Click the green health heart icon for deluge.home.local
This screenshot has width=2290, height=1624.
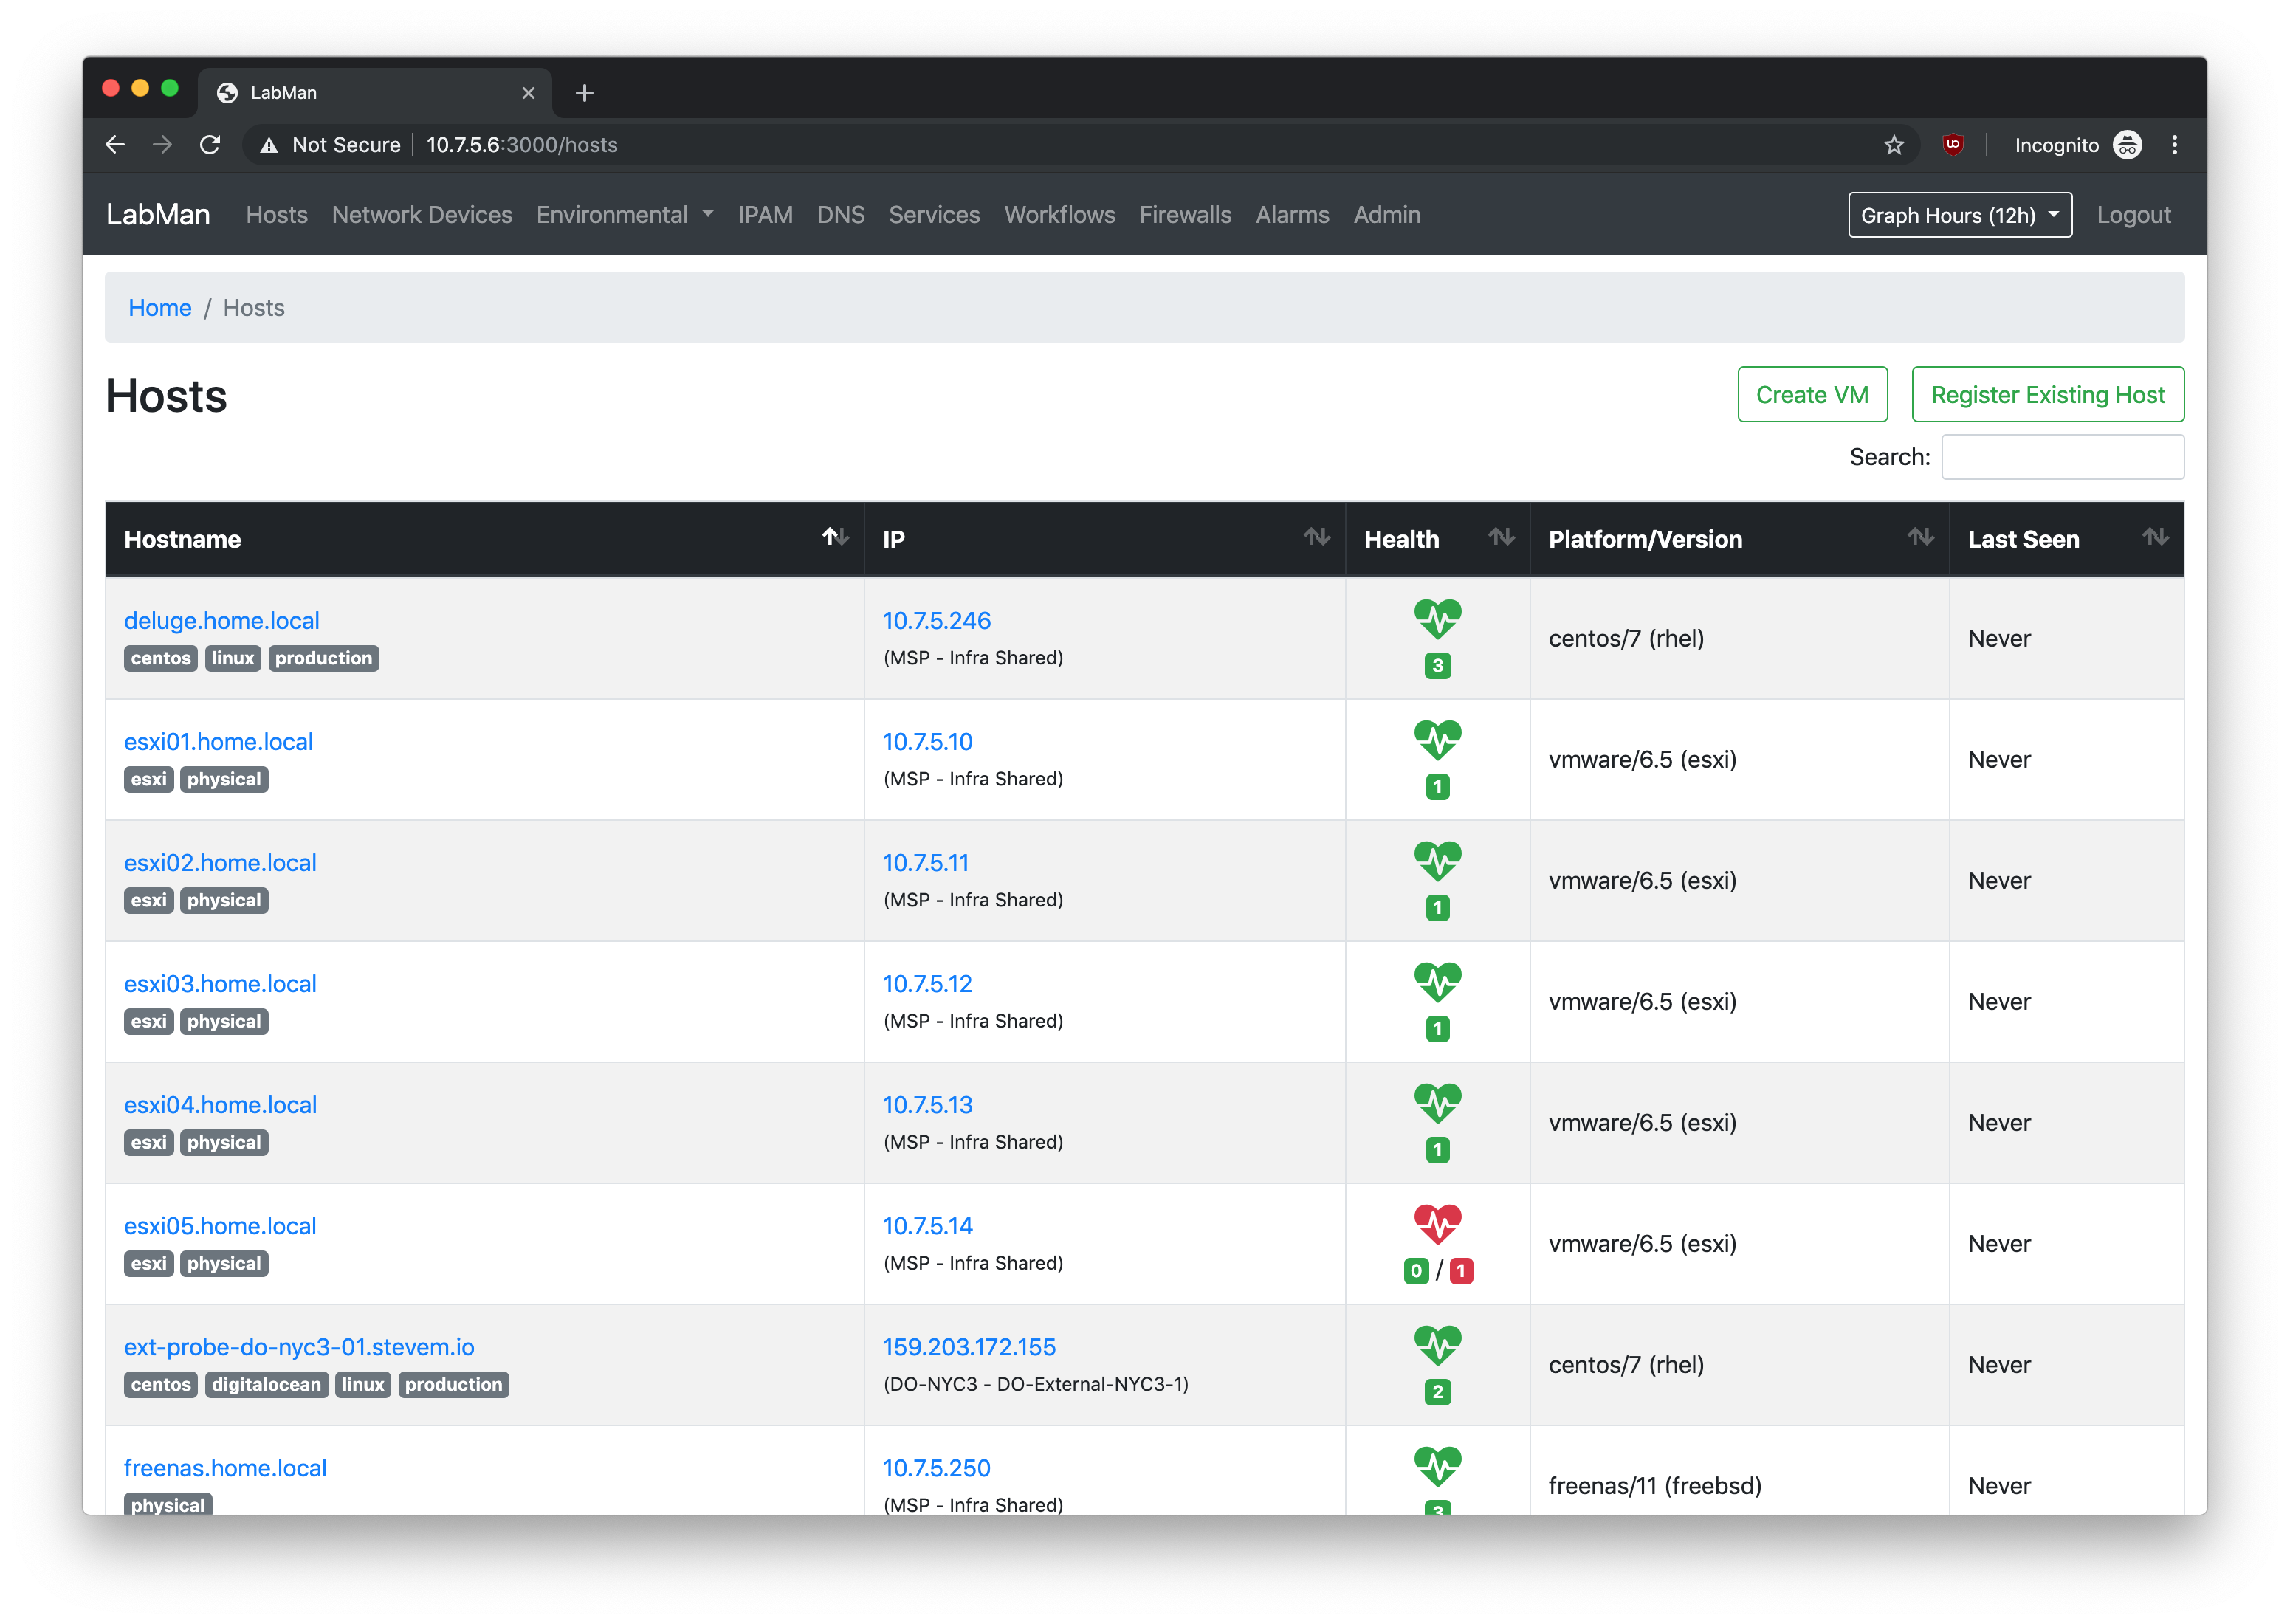[x=1437, y=618]
